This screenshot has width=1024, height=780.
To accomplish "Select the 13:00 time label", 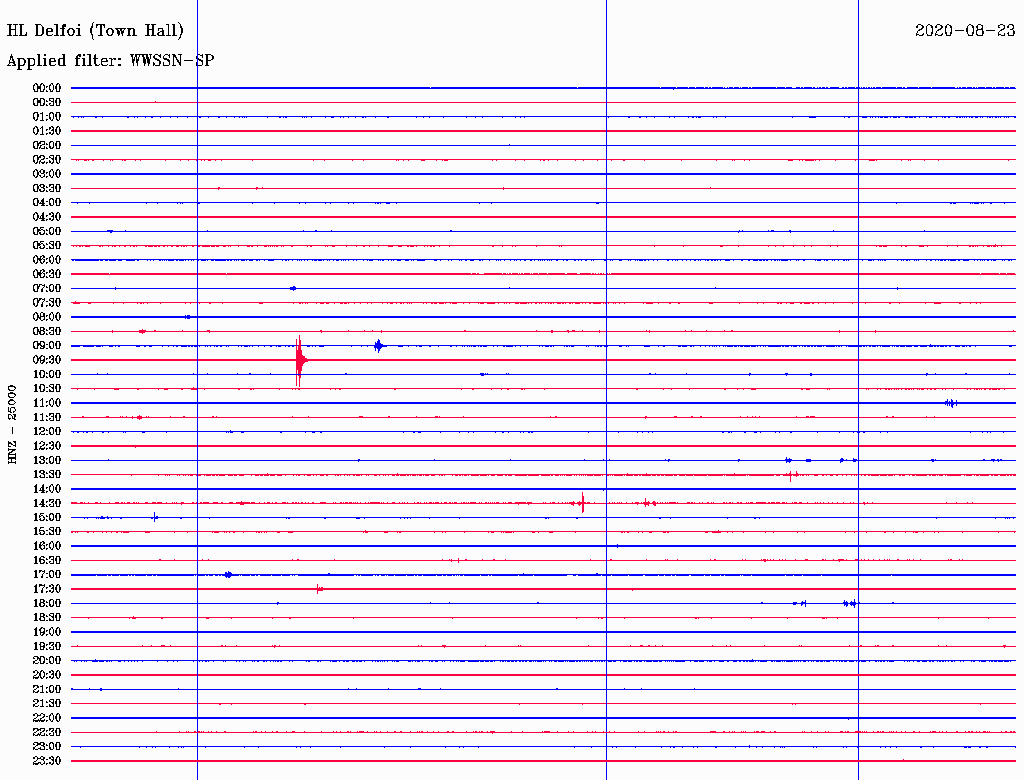I will 47,460.
